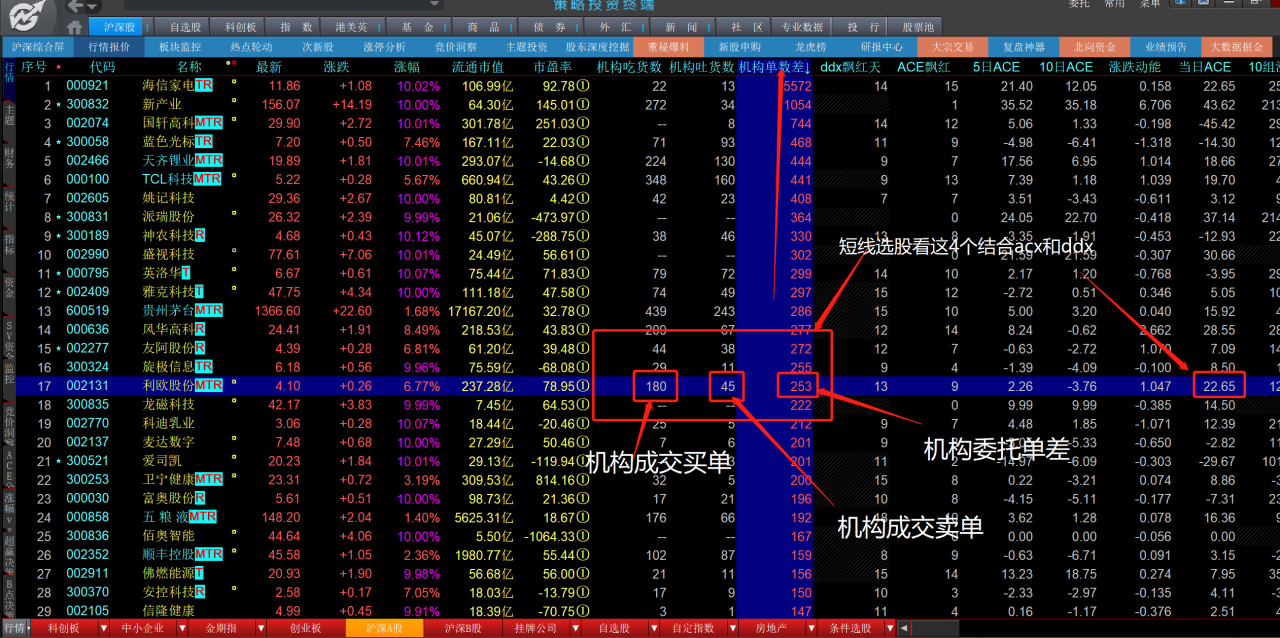Viewport: 1280px width, 638px height.
Task: Click the T badge beside 英洛华
Action: (186, 273)
